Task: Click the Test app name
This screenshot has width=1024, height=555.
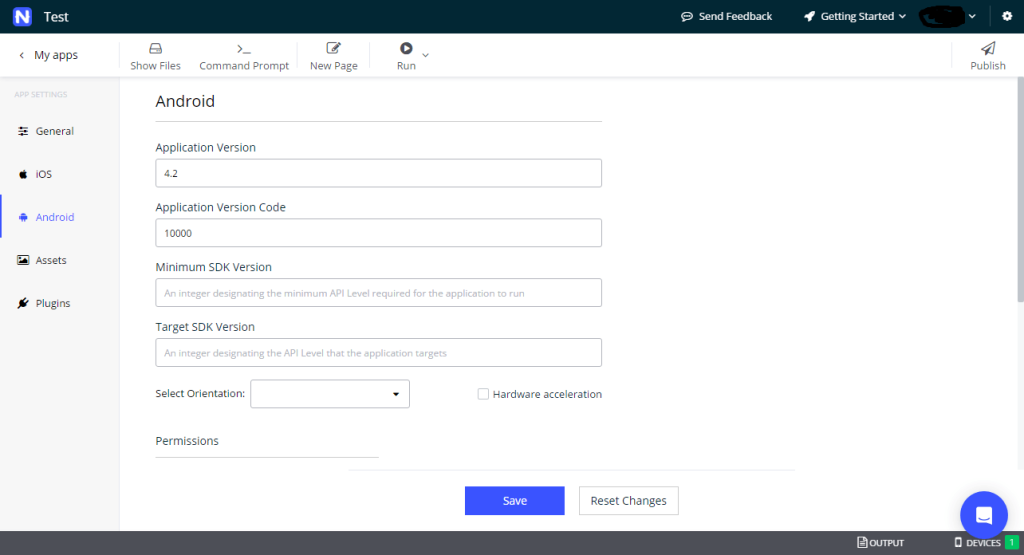Action: click(x=56, y=17)
